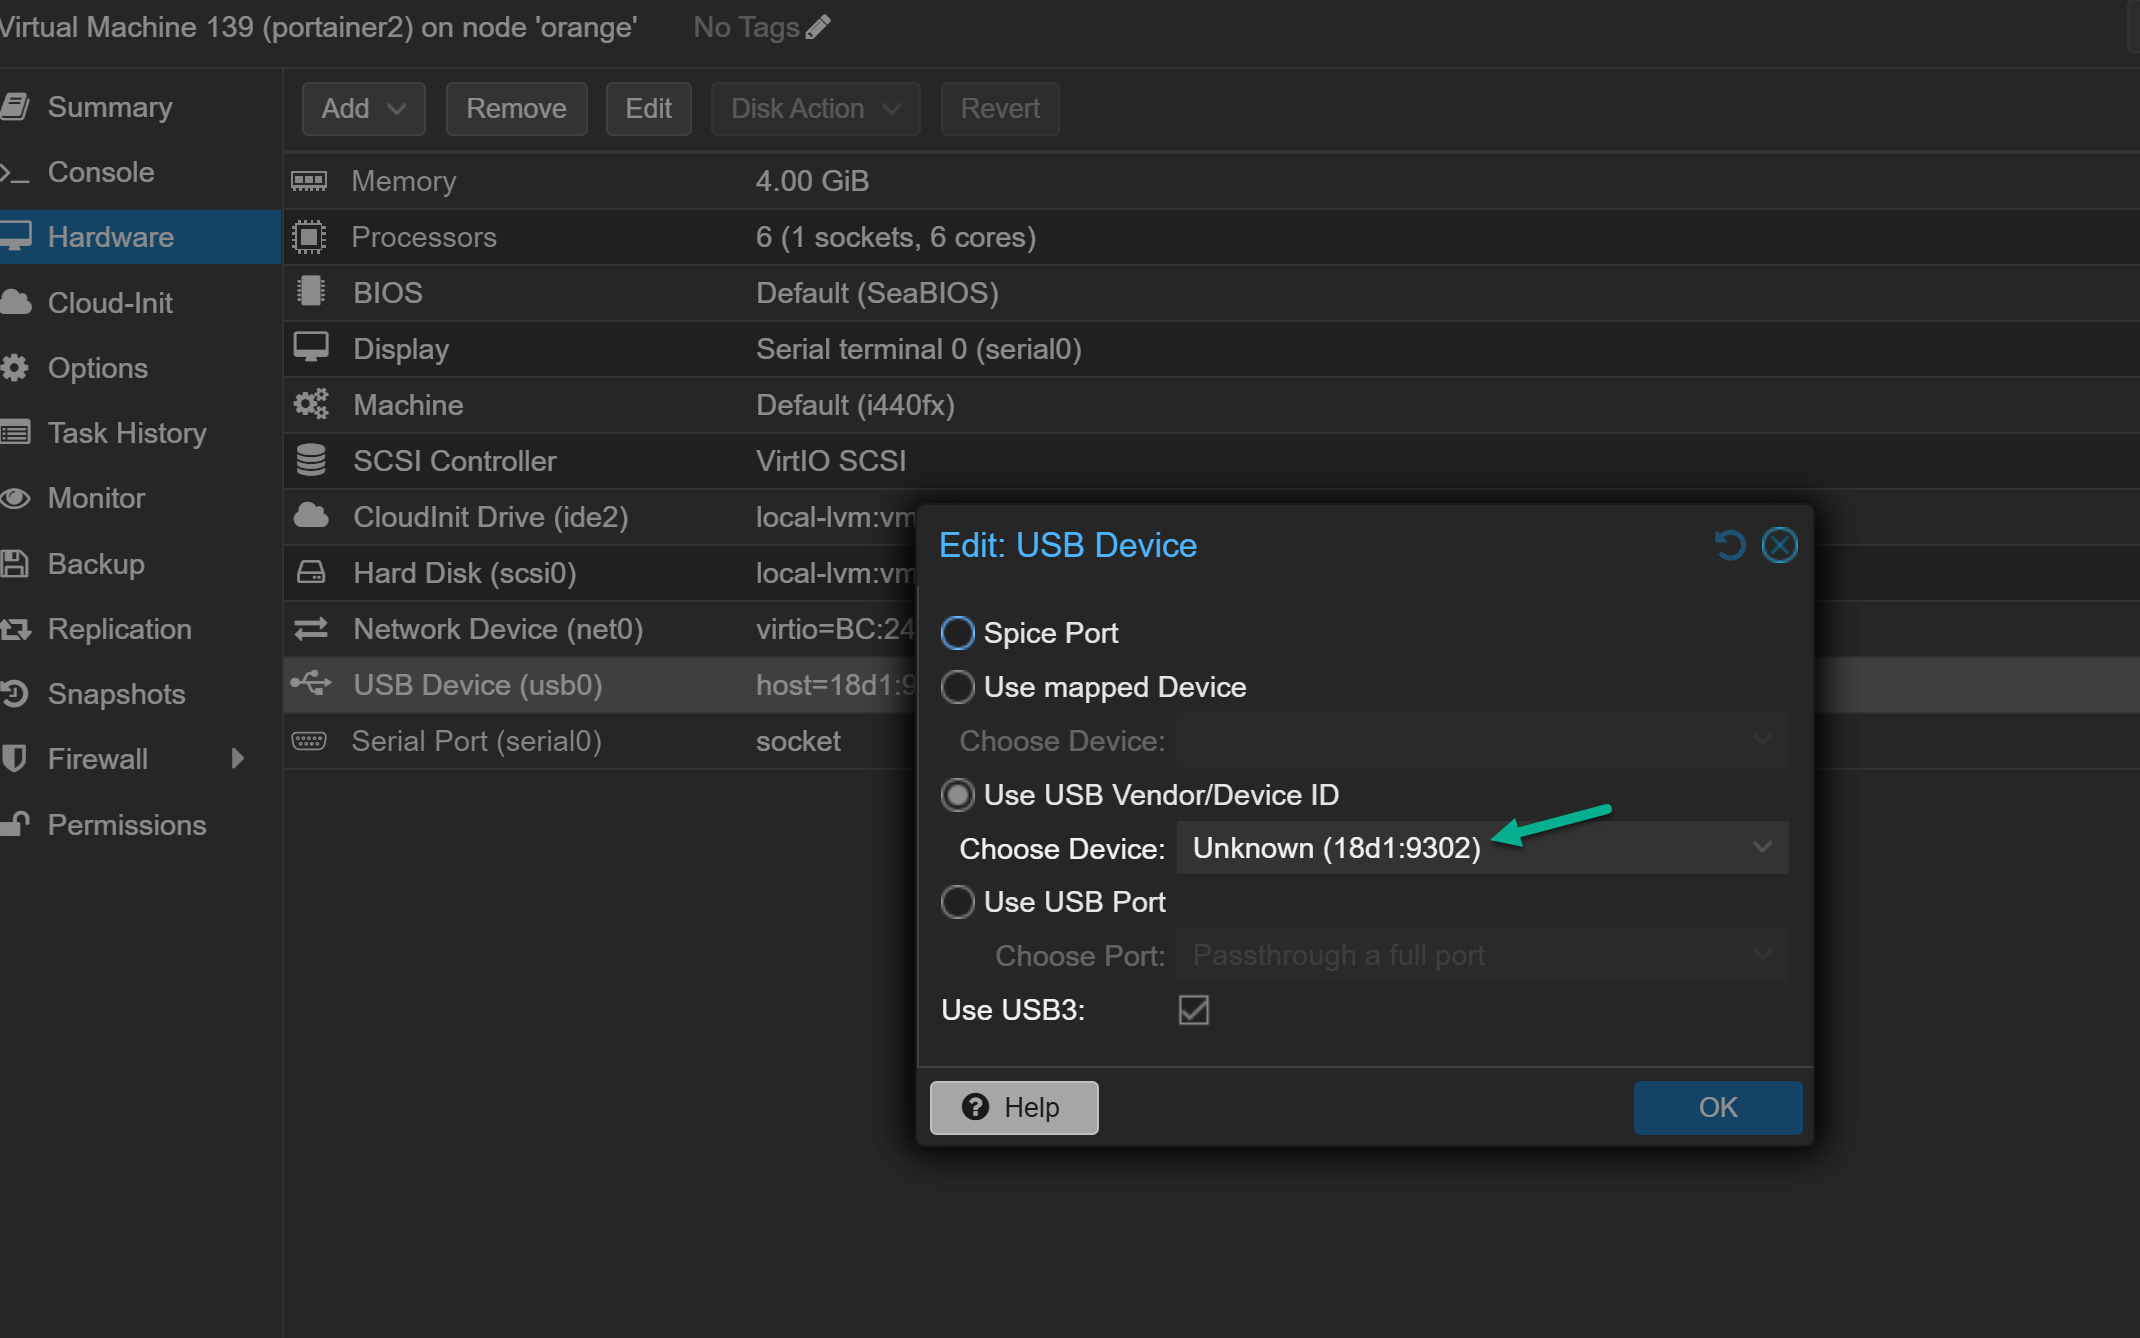Click the Serial Port keyboard icon
This screenshot has height=1338, width=2140.
[309, 741]
